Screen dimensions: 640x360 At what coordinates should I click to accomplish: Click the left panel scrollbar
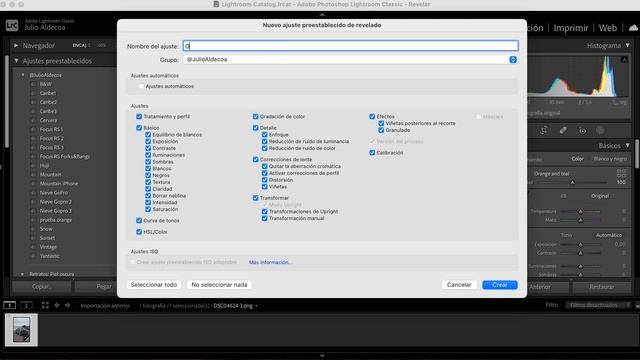7,102
